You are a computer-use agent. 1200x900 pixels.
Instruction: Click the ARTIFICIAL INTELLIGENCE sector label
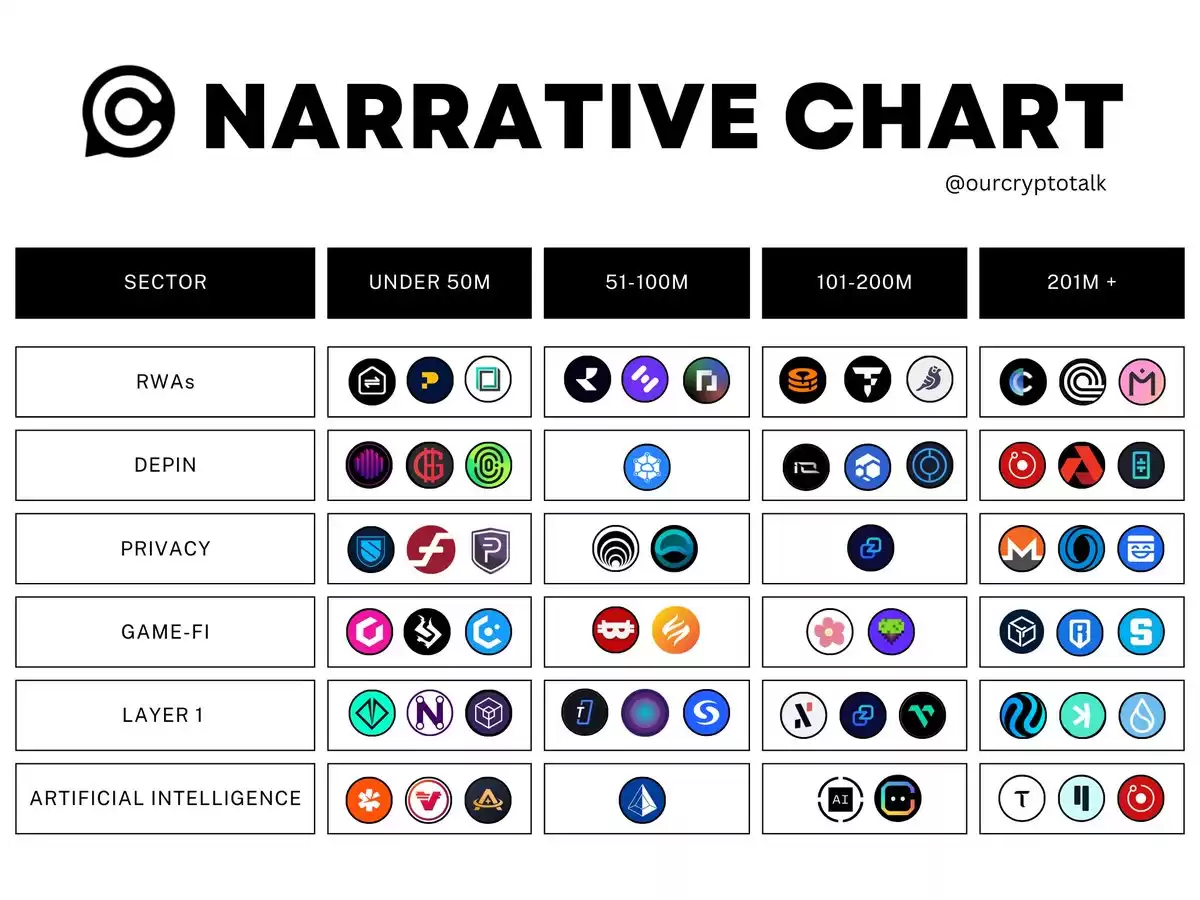coord(165,798)
